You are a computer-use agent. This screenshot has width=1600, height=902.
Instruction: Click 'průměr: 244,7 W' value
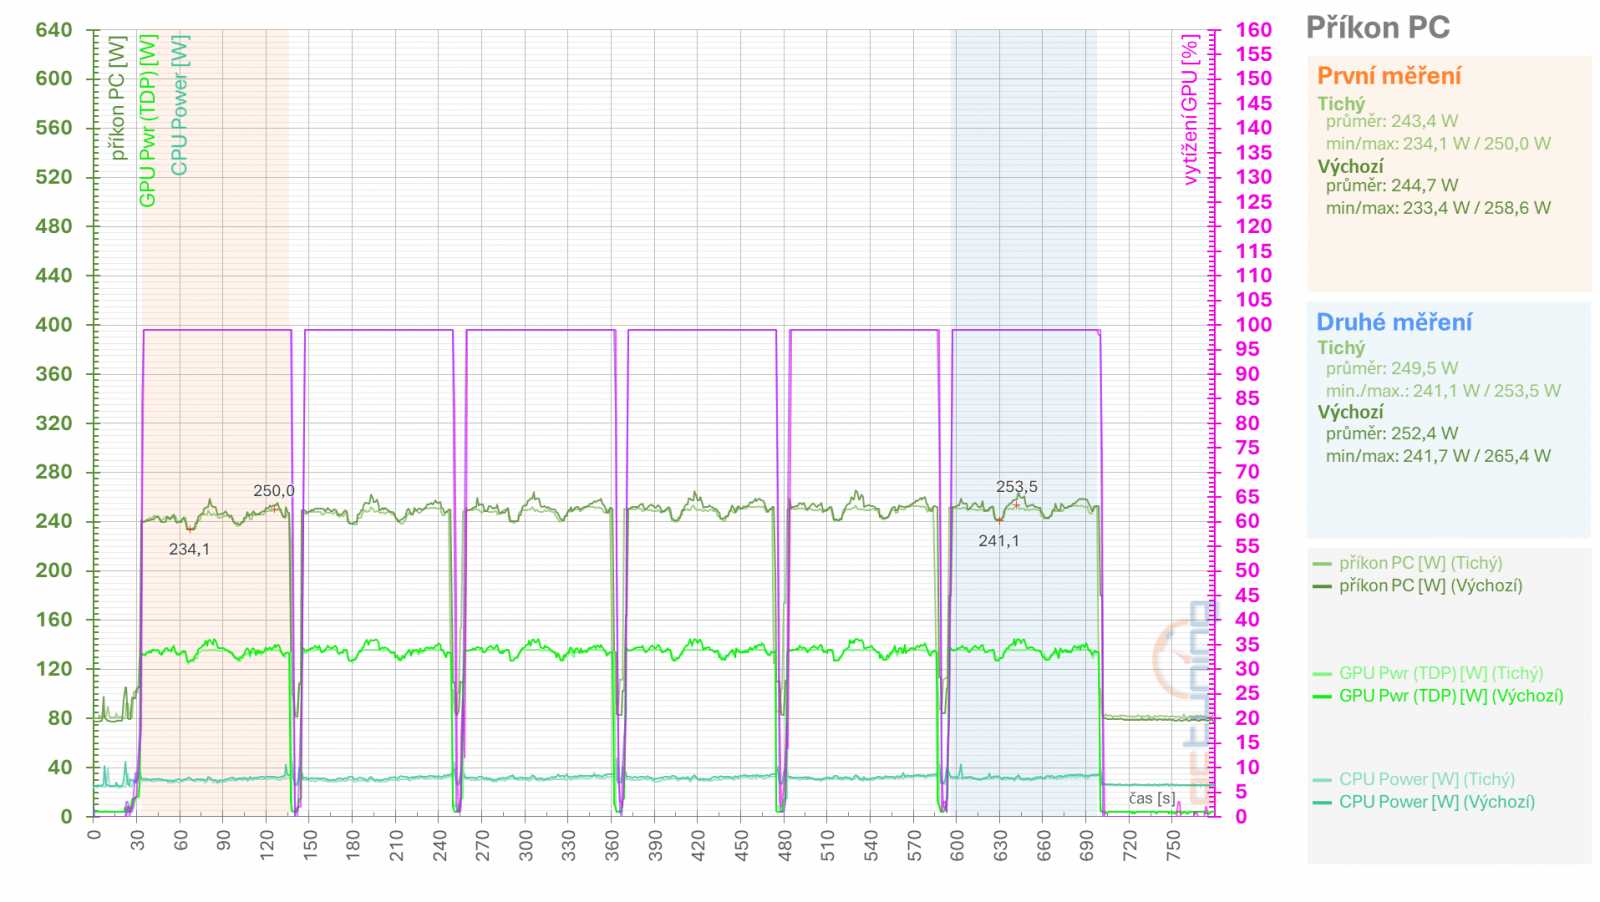tap(1392, 185)
